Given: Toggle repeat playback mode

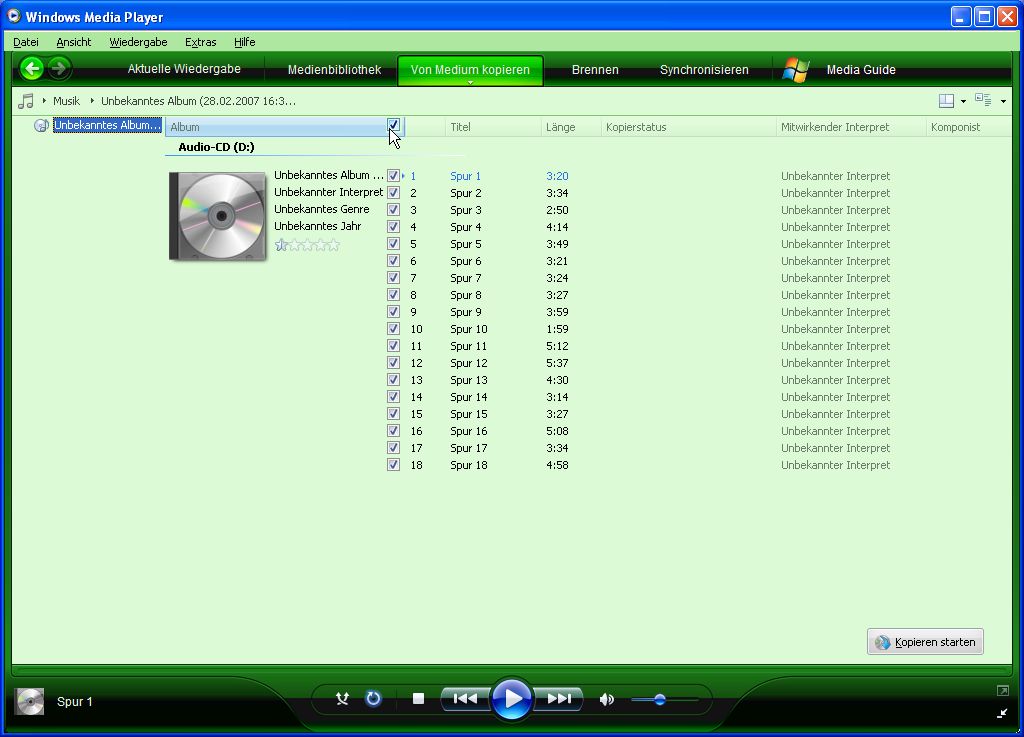Looking at the screenshot, I should pos(373,699).
